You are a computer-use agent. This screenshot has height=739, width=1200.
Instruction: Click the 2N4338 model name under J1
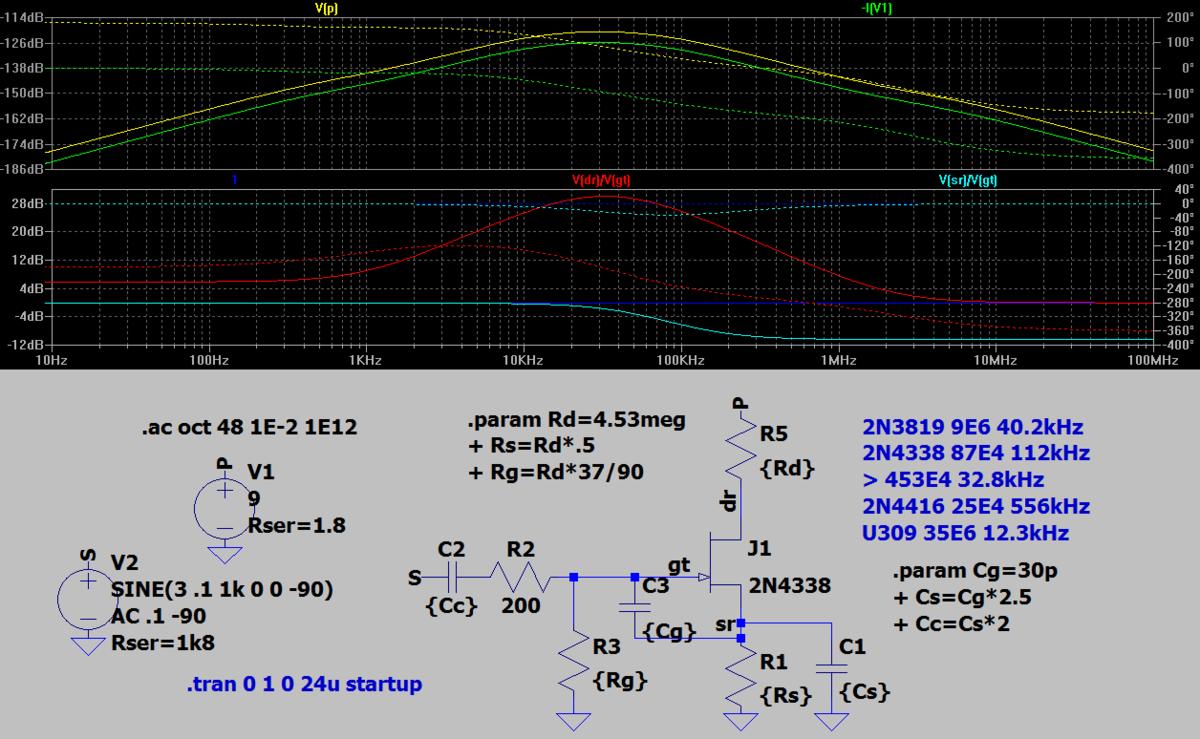[787, 585]
